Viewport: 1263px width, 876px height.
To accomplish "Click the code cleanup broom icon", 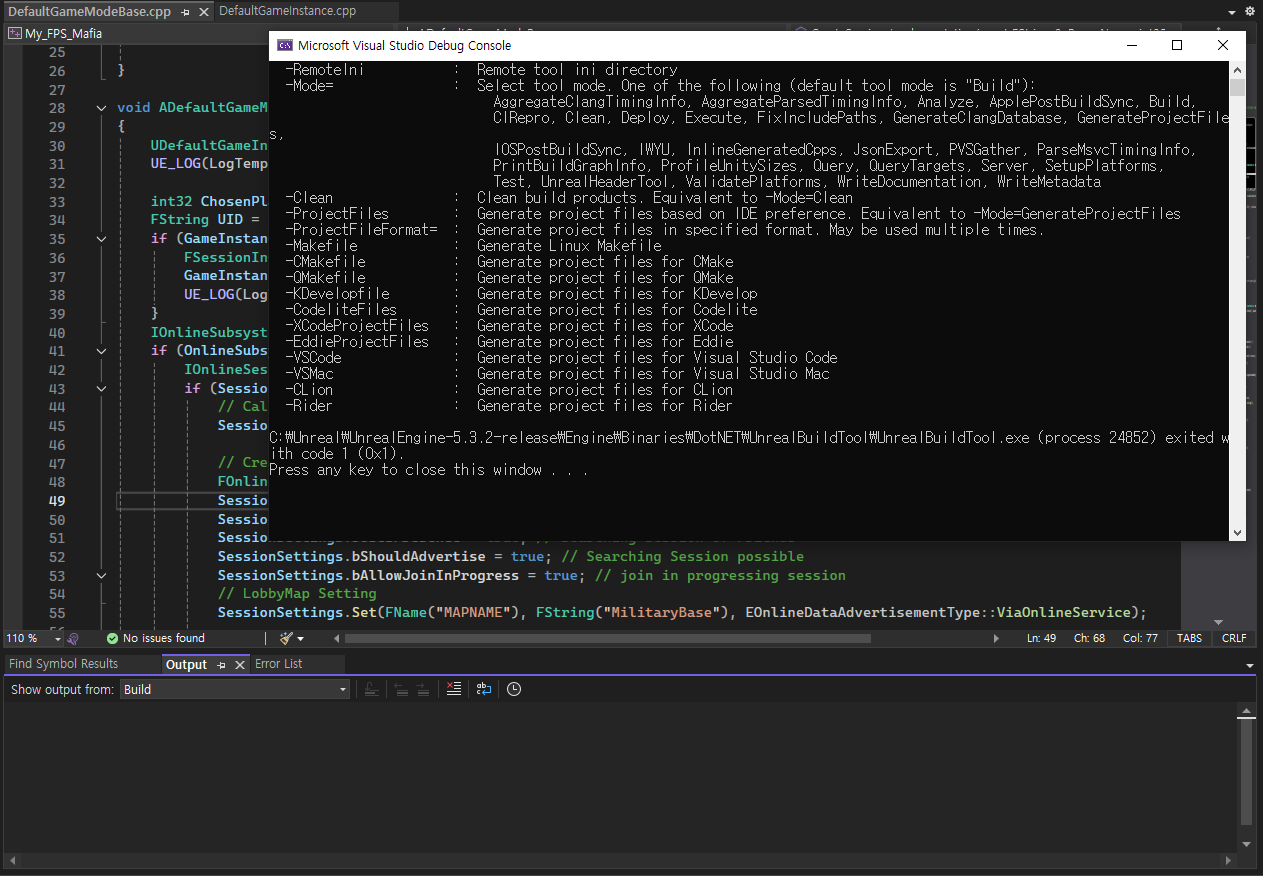I will point(286,638).
